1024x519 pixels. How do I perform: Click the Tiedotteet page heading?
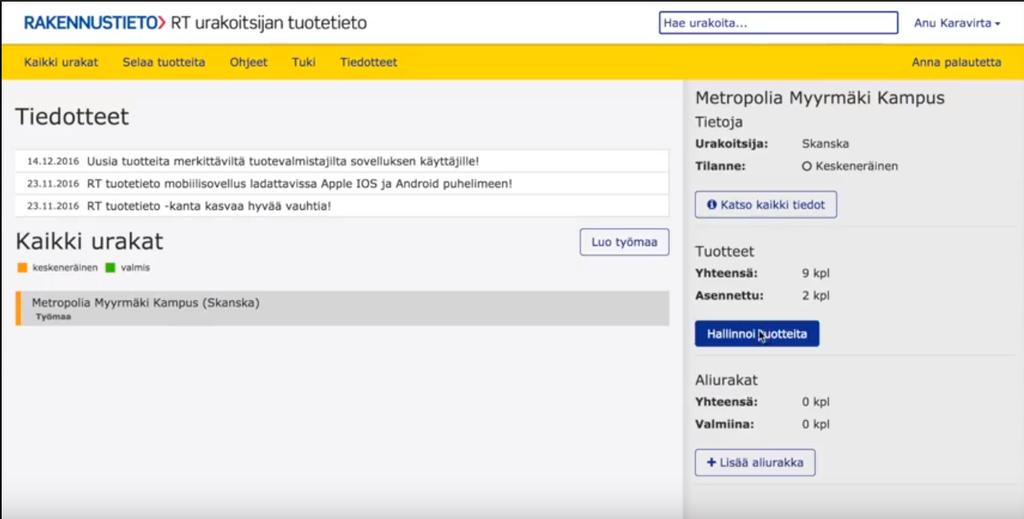[x=72, y=117]
